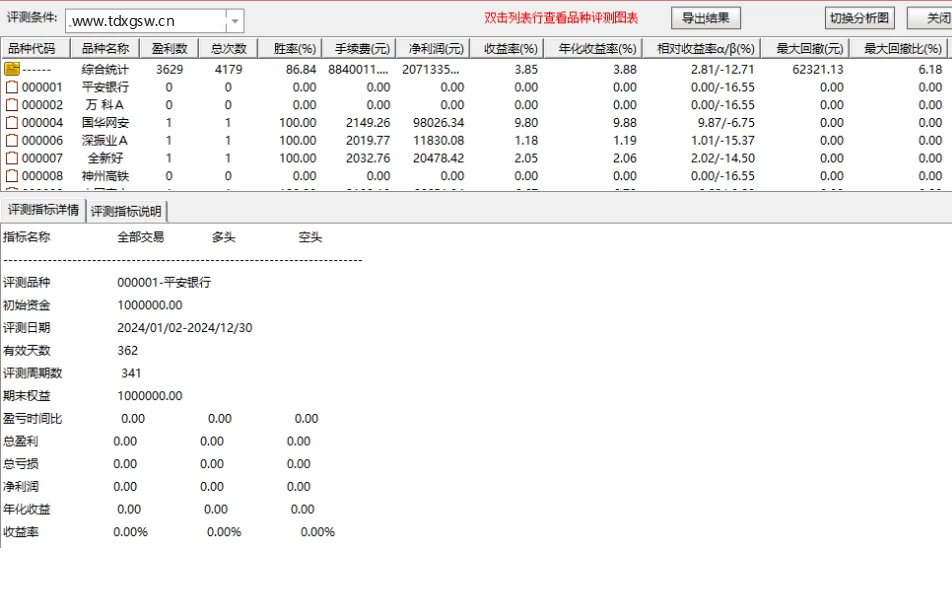The width and height of the screenshot is (952, 602).
Task: Click fee value 2032.76
Action: pos(368,158)
